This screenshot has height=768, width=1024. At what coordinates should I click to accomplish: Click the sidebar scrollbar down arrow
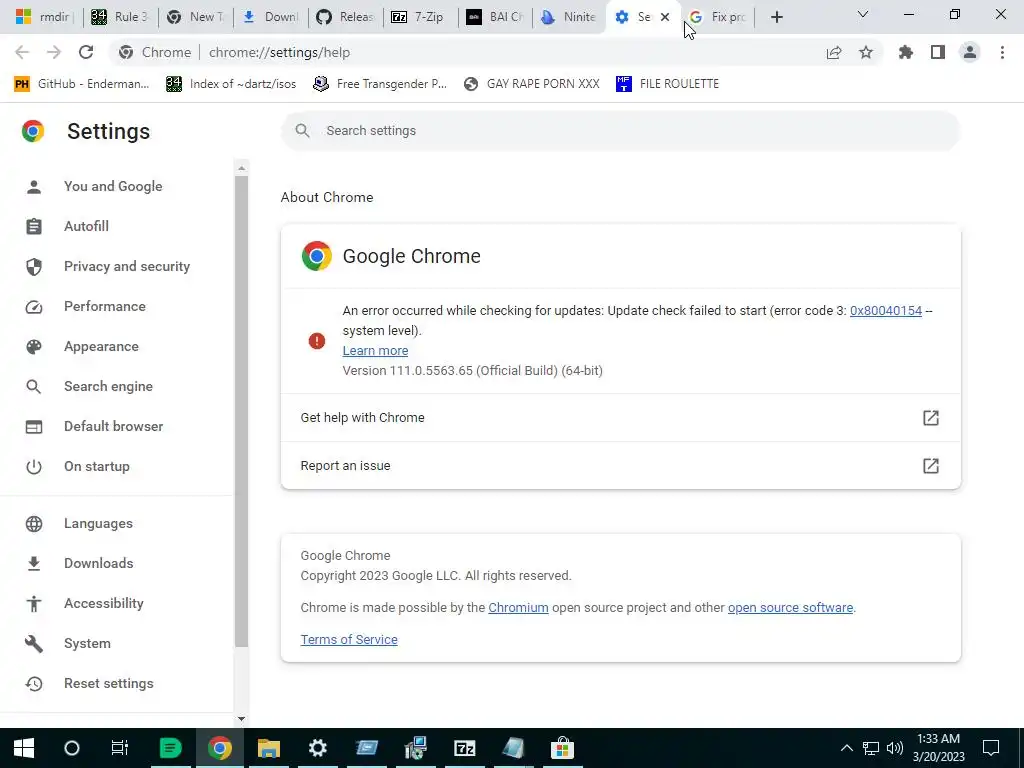(x=241, y=719)
